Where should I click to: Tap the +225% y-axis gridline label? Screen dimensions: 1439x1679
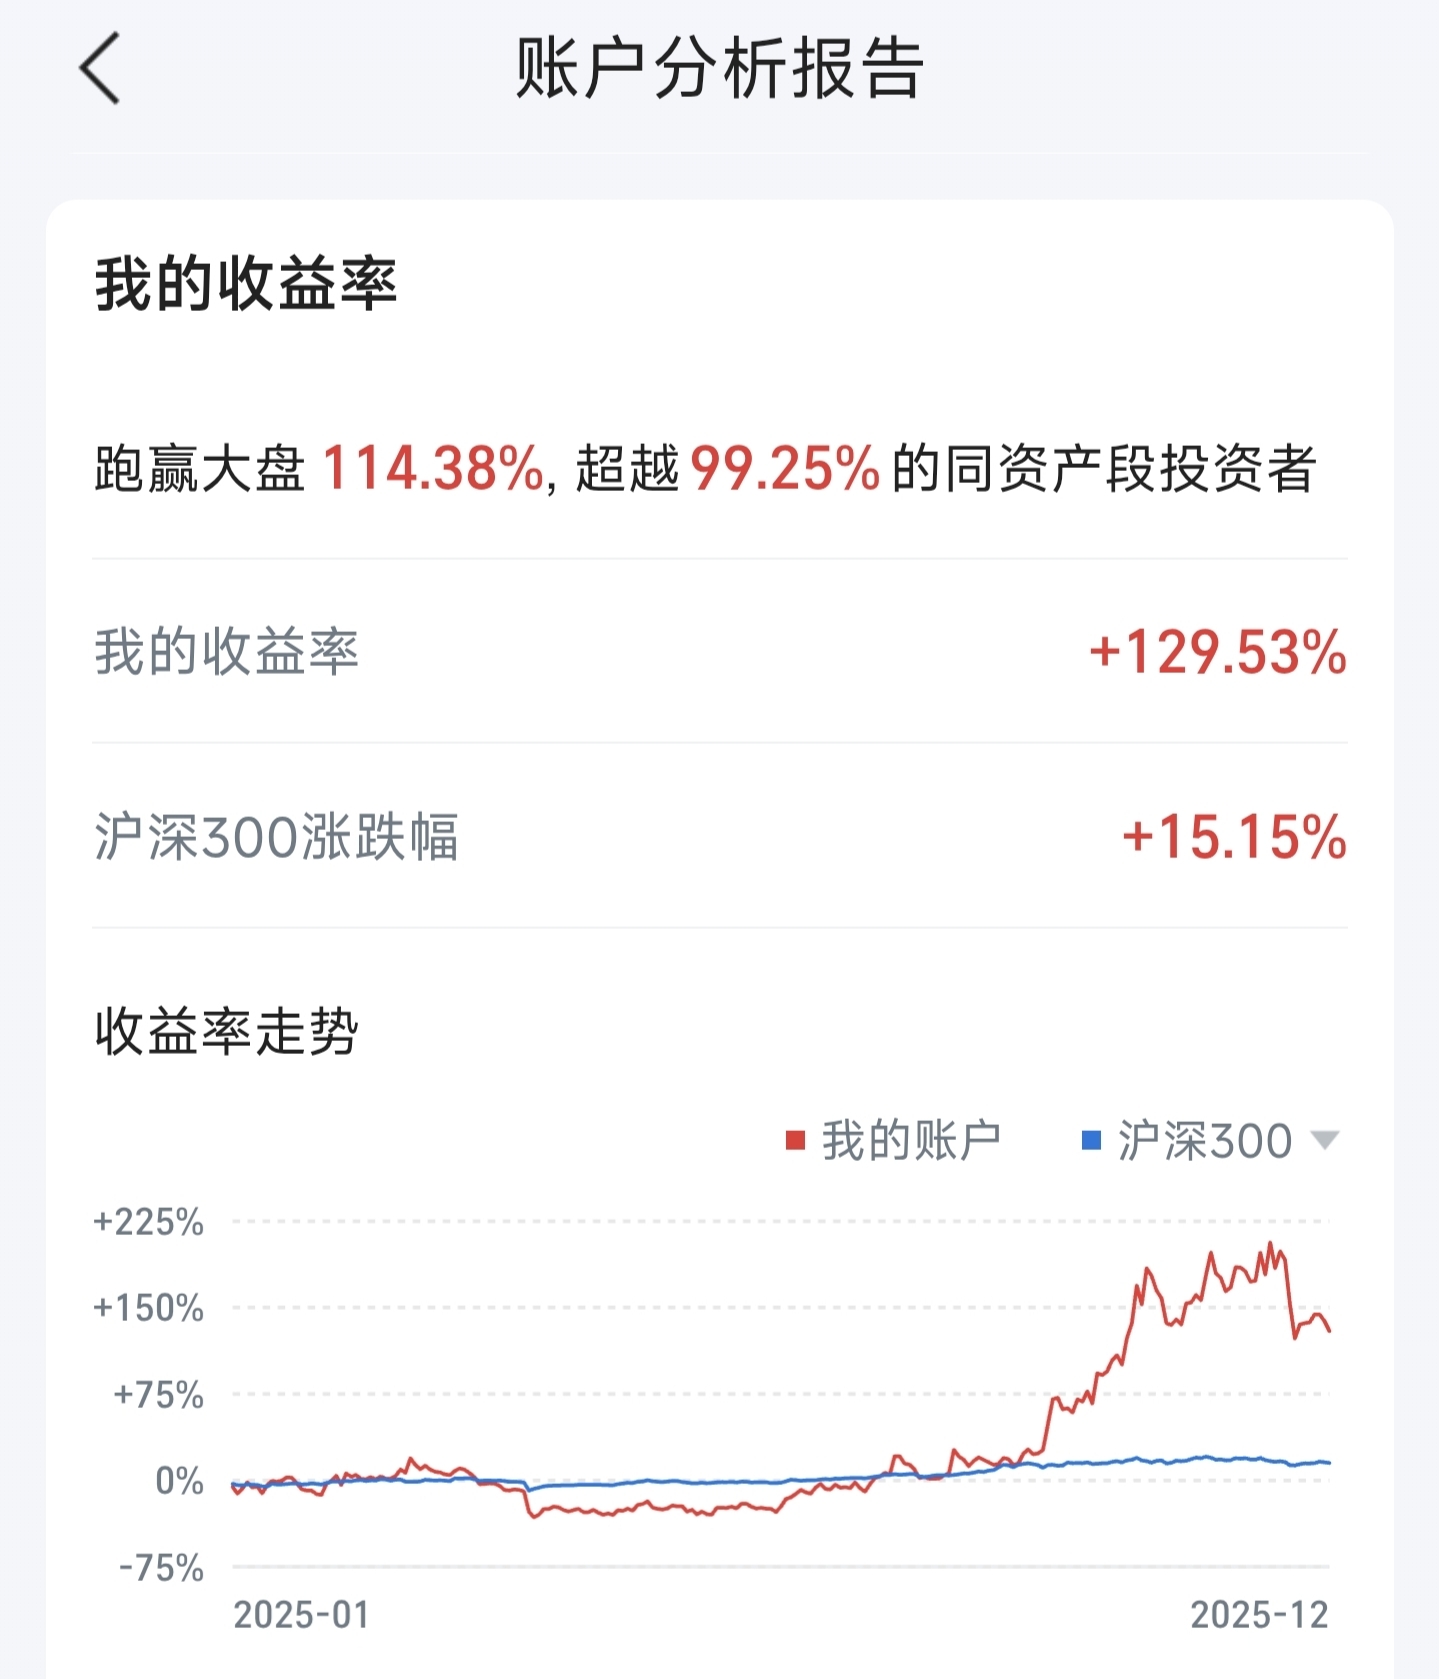(149, 1222)
